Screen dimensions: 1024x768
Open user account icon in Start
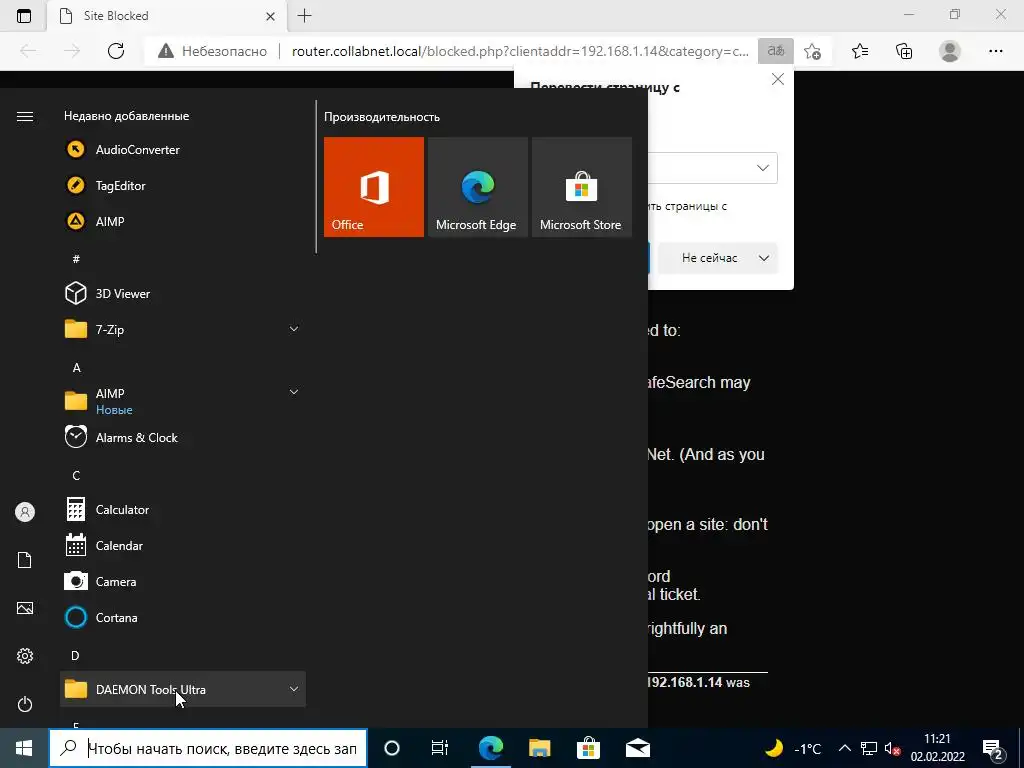pyautogui.click(x=25, y=512)
